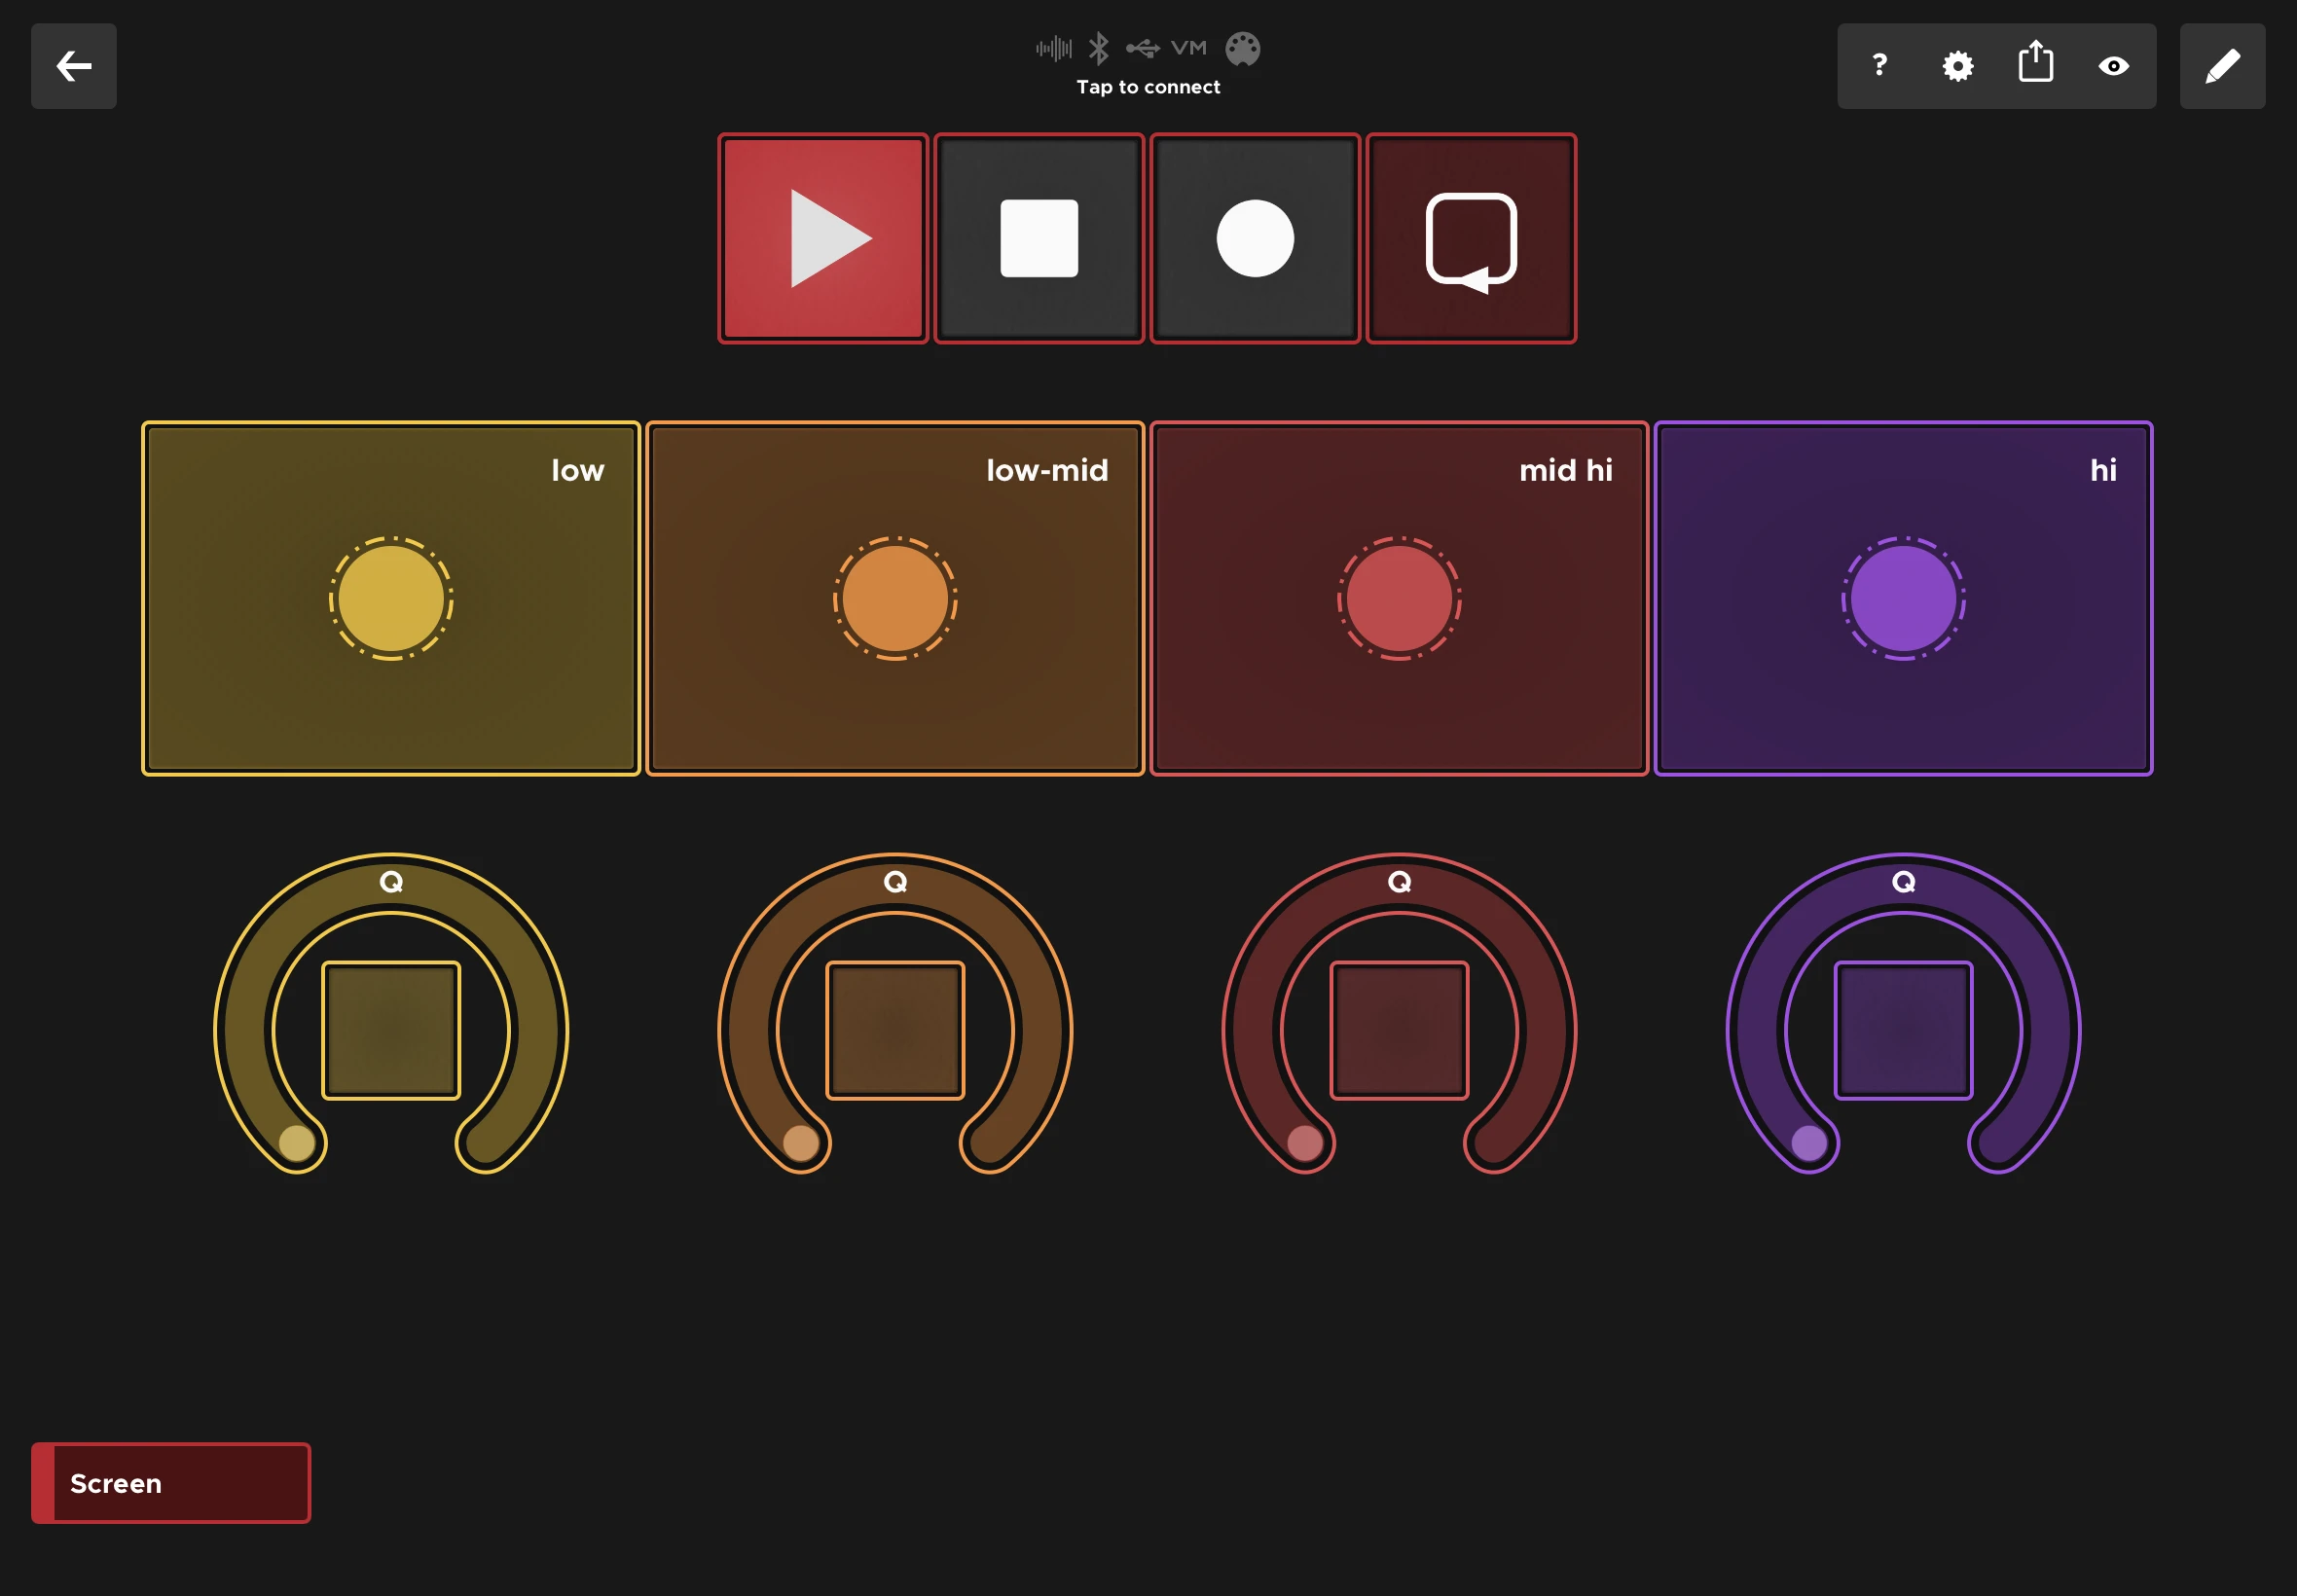Toggle the eye preview icon
The image size is (2297, 1596).
point(2113,66)
